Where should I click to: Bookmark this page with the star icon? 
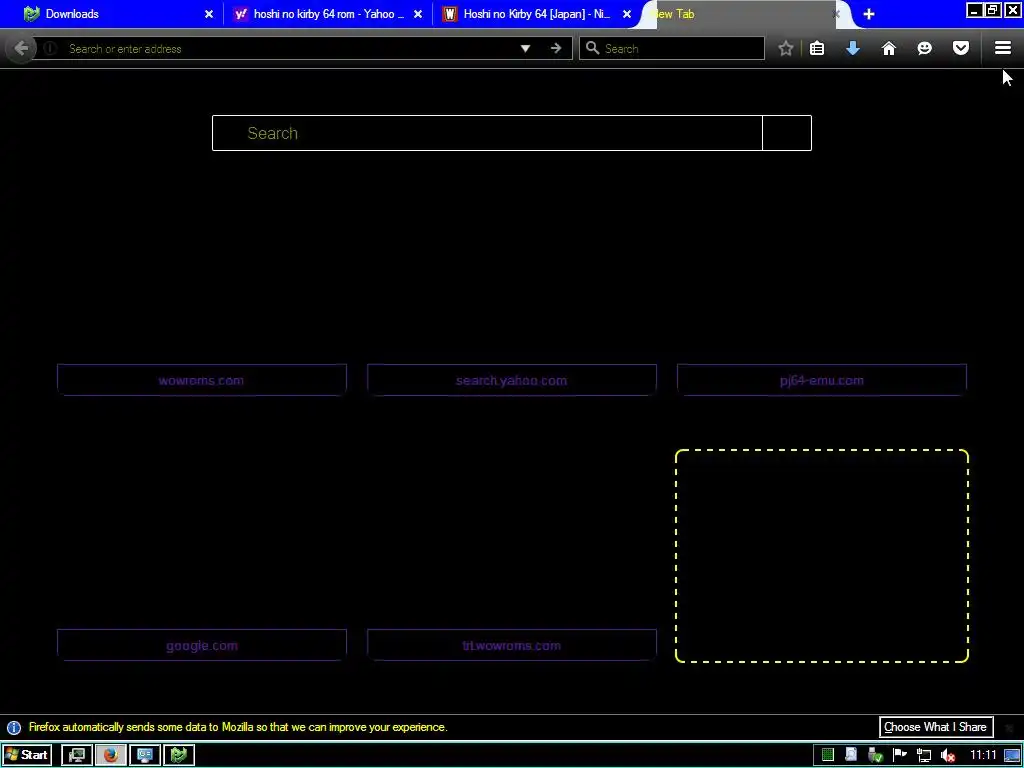(x=786, y=48)
